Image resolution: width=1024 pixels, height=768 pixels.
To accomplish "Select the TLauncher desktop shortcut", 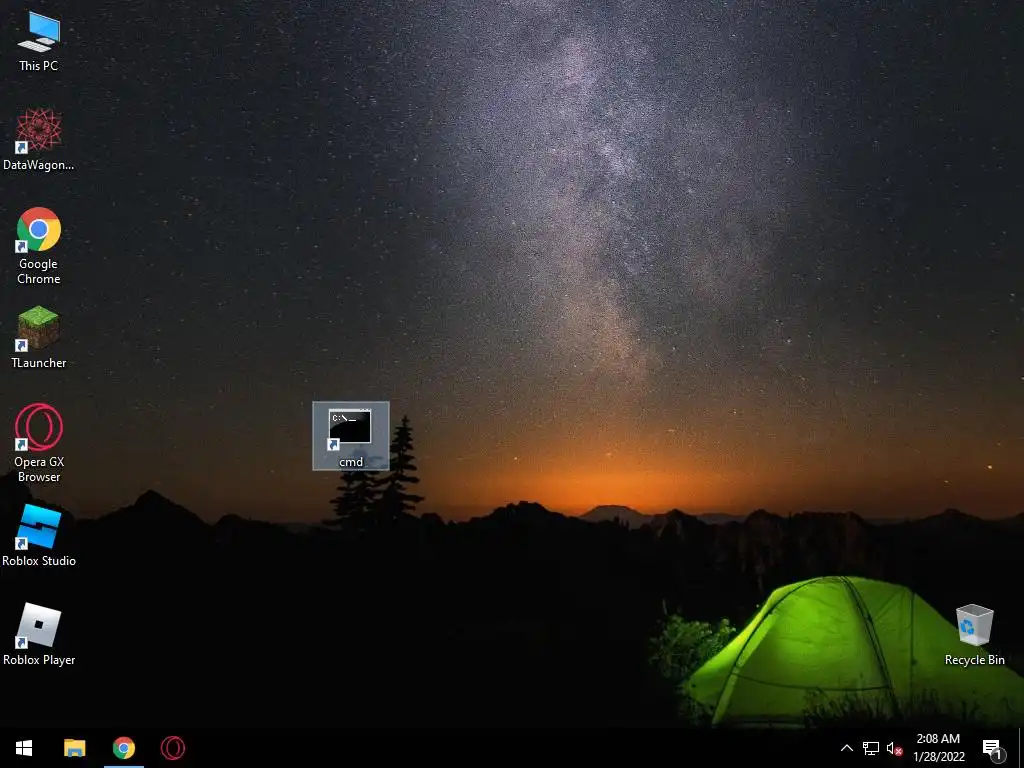I will 39,338.
